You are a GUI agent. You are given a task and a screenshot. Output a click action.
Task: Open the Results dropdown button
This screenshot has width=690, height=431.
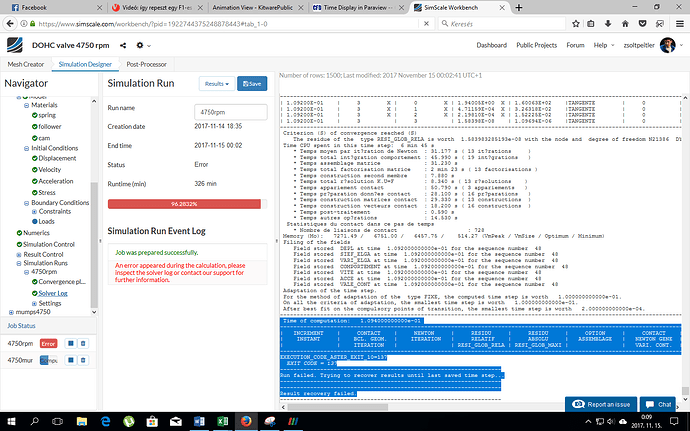(217, 84)
